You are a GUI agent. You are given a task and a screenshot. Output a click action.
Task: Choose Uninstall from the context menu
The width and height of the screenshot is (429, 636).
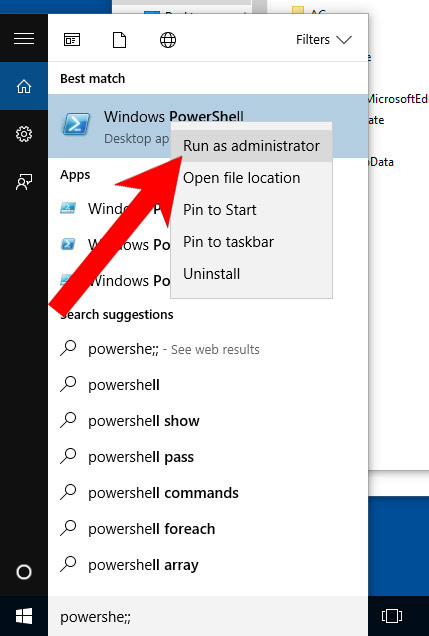coord(251,274)
